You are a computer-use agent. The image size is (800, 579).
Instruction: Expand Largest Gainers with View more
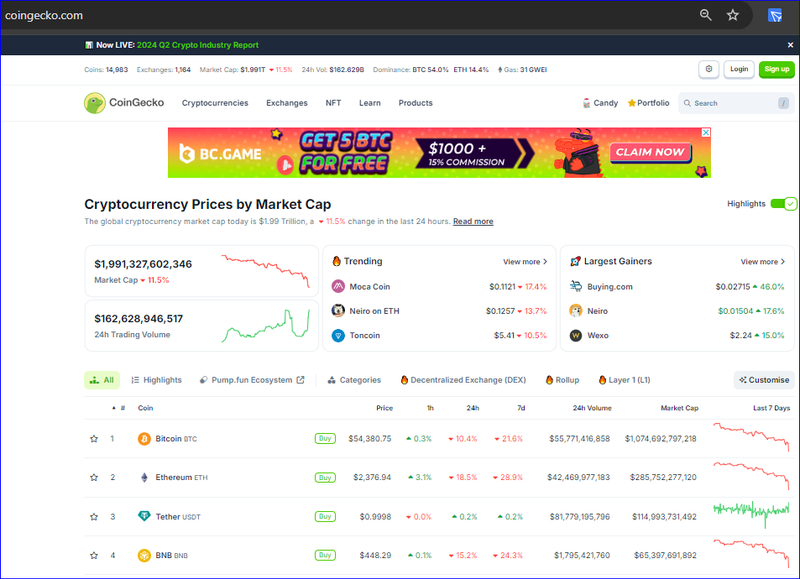tap(763, 262)
